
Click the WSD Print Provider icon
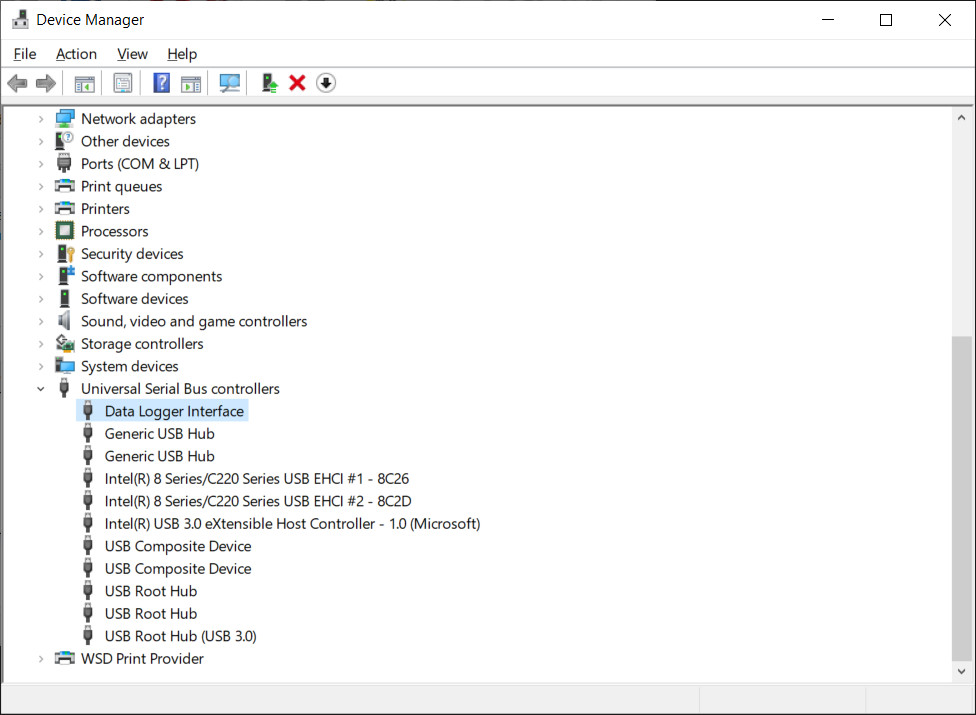pyautogui.click(x=65, y=658)
